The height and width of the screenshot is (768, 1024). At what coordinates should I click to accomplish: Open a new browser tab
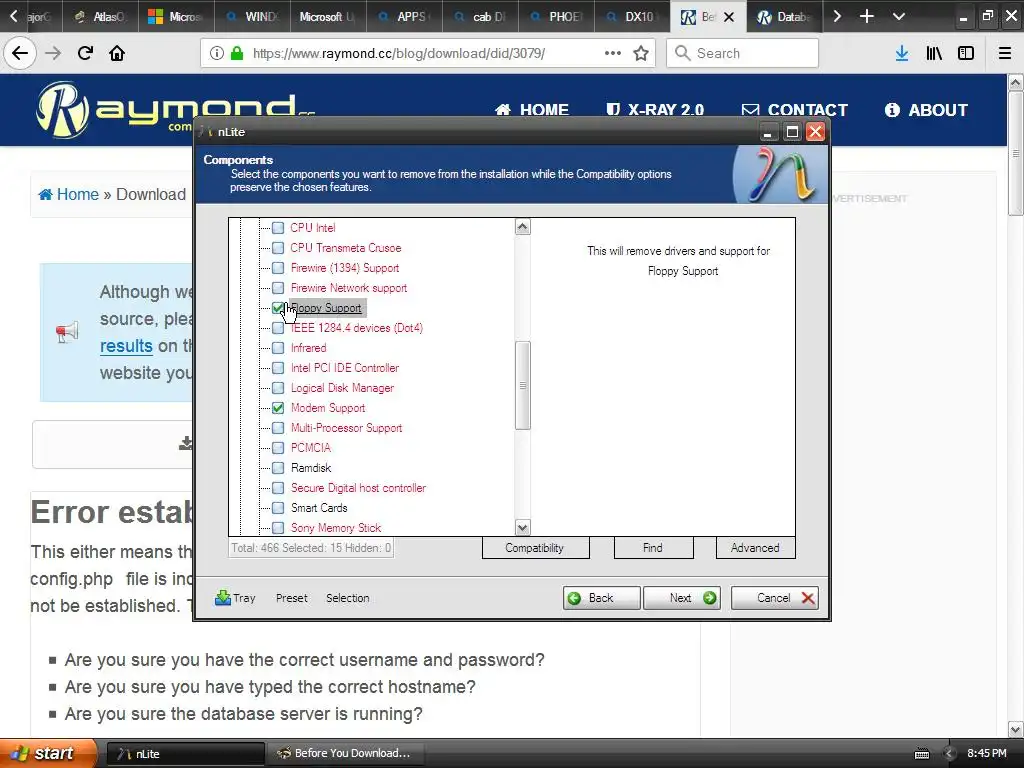[867, 16]
